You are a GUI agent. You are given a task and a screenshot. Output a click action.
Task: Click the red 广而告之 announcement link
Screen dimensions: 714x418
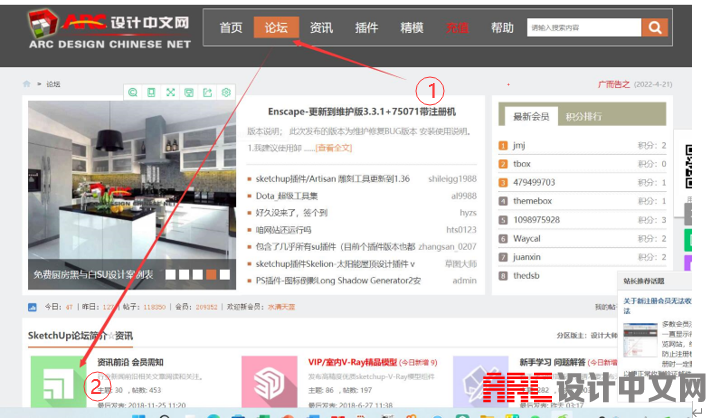coord(613,84)
